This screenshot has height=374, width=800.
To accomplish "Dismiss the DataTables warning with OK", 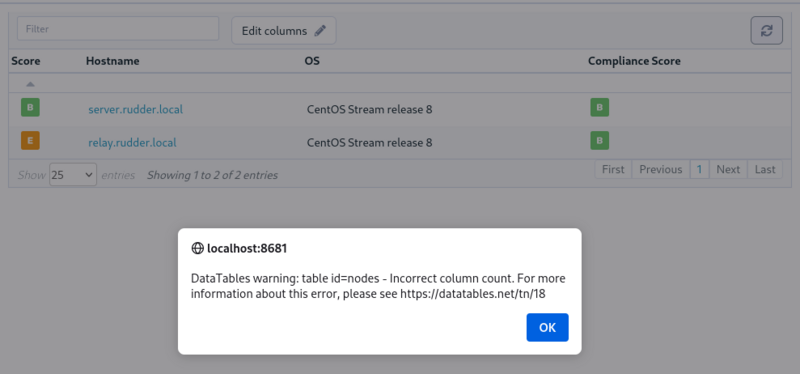I will point(547,328).
